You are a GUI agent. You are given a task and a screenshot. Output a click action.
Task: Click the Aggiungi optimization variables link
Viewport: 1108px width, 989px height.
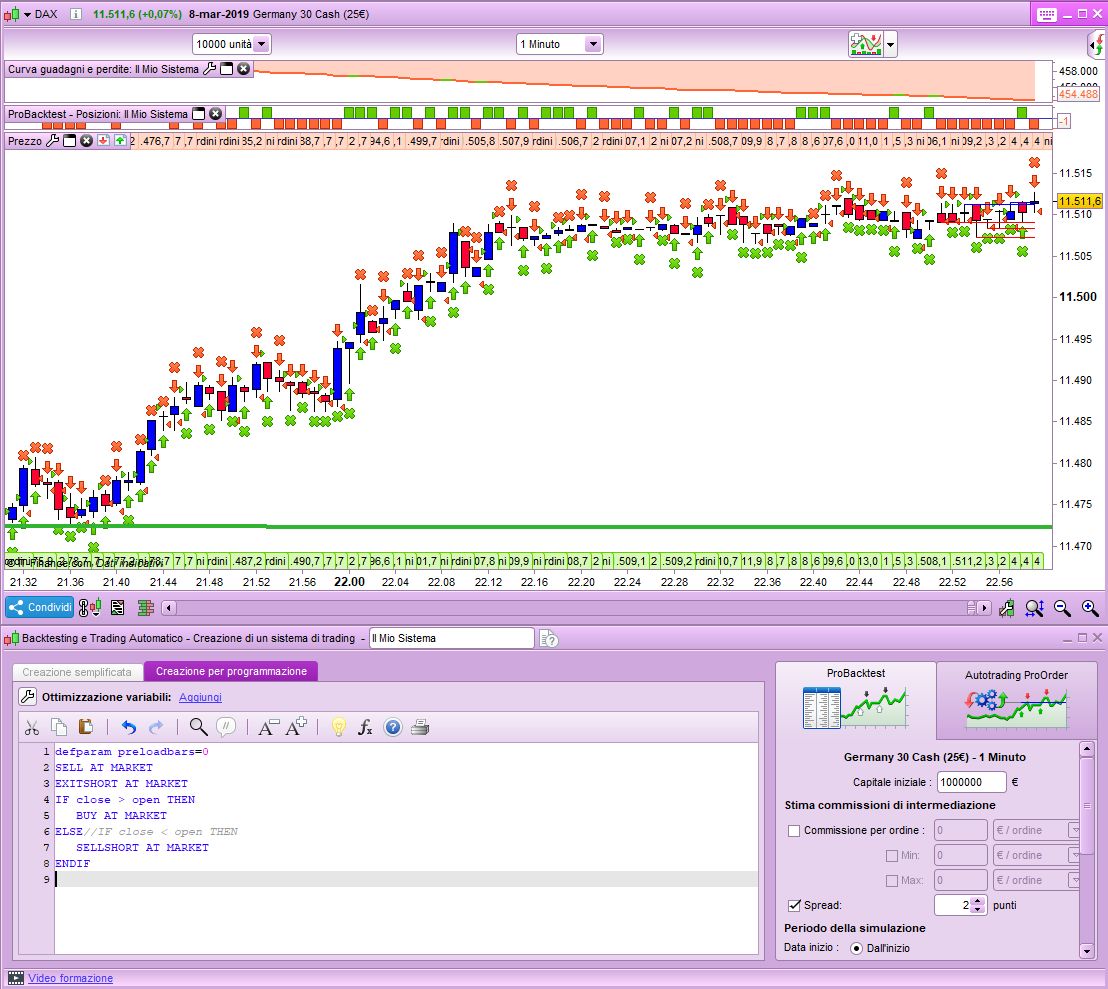[200, 697]
